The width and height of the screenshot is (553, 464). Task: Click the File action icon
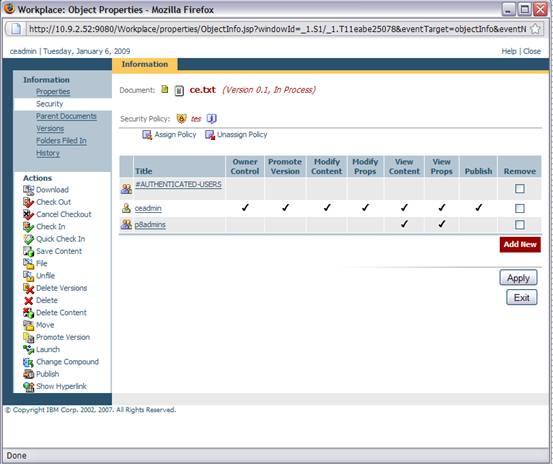click(28, 263)
